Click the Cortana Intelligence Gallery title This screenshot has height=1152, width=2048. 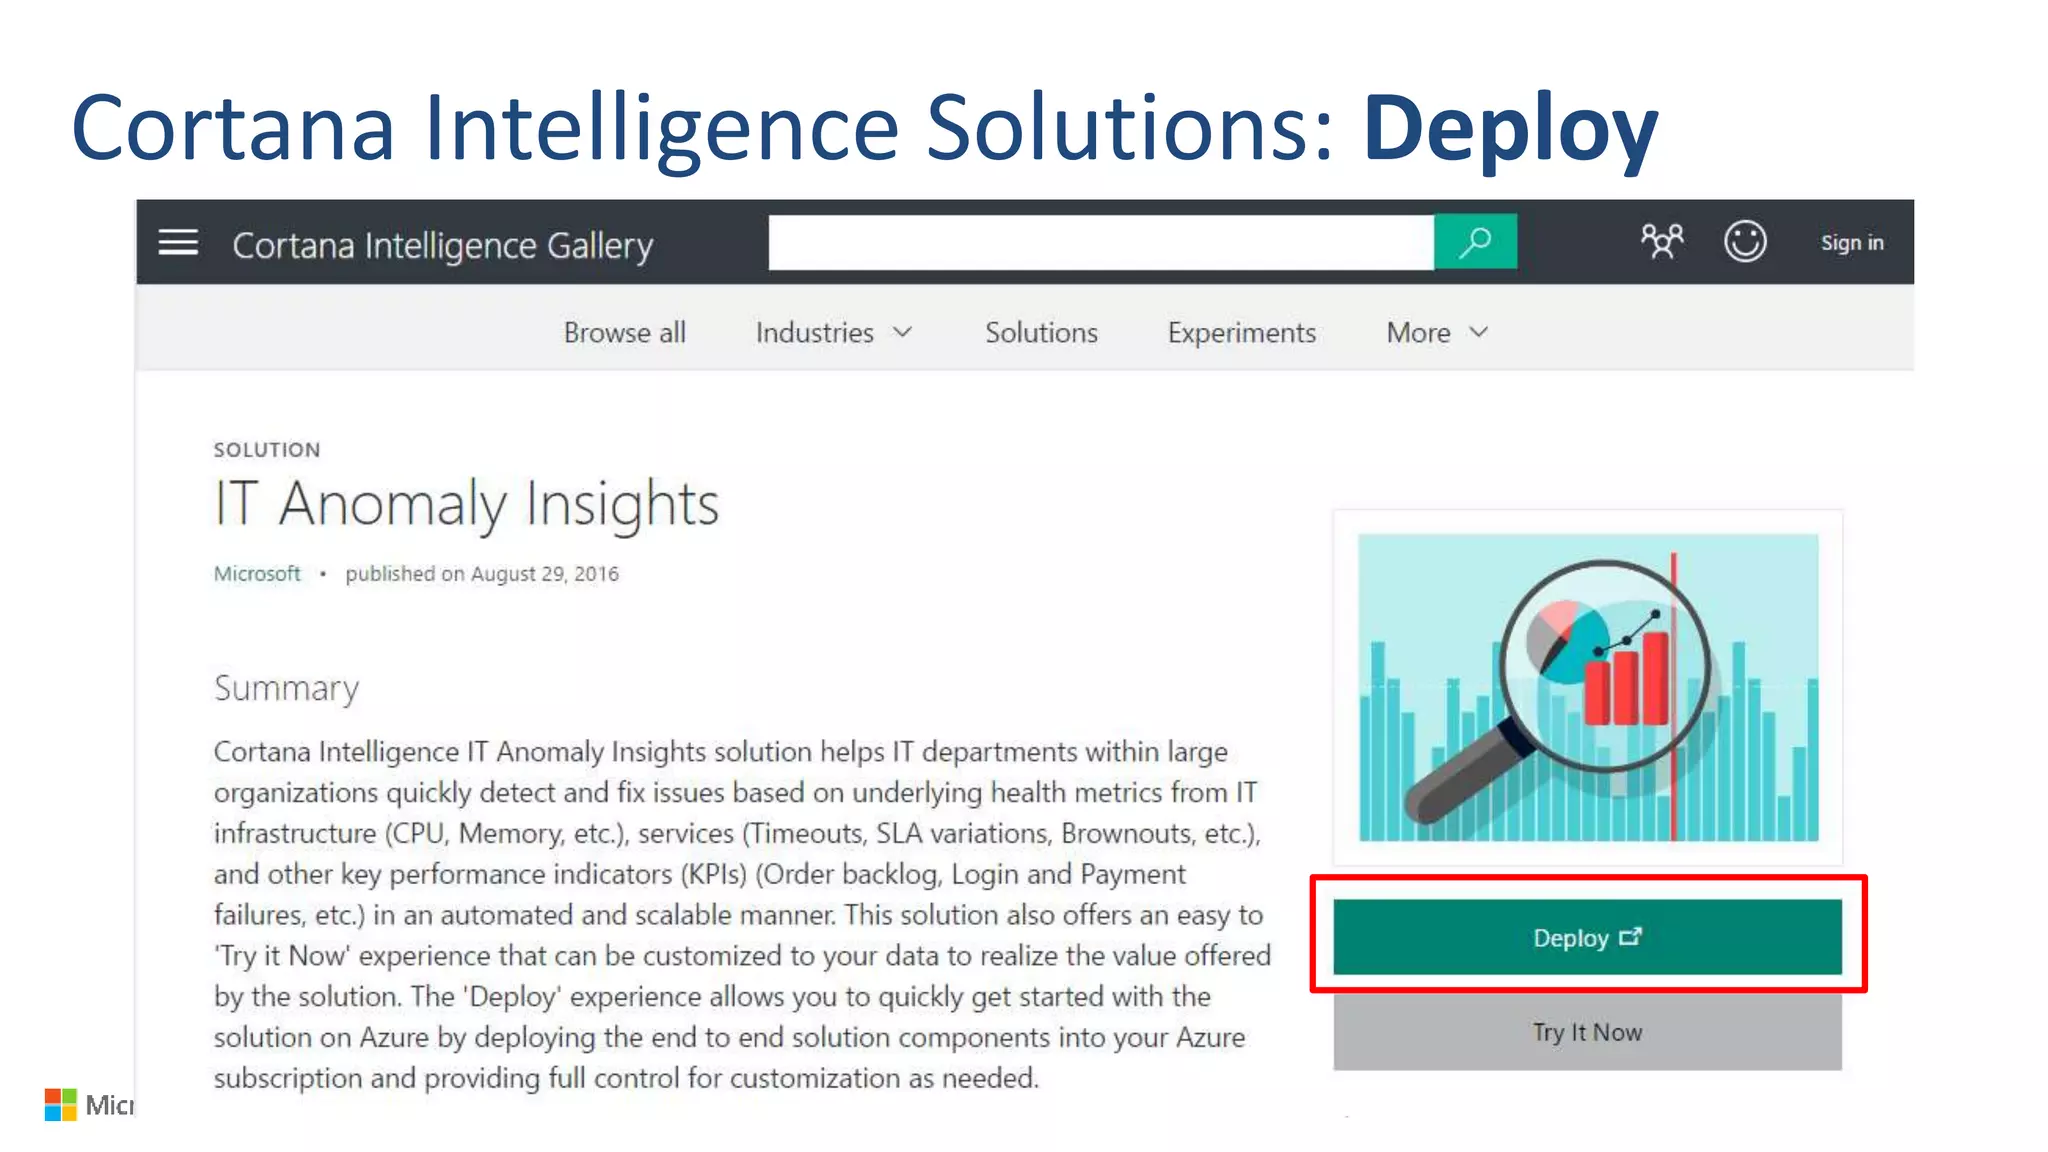coord(442,245)
